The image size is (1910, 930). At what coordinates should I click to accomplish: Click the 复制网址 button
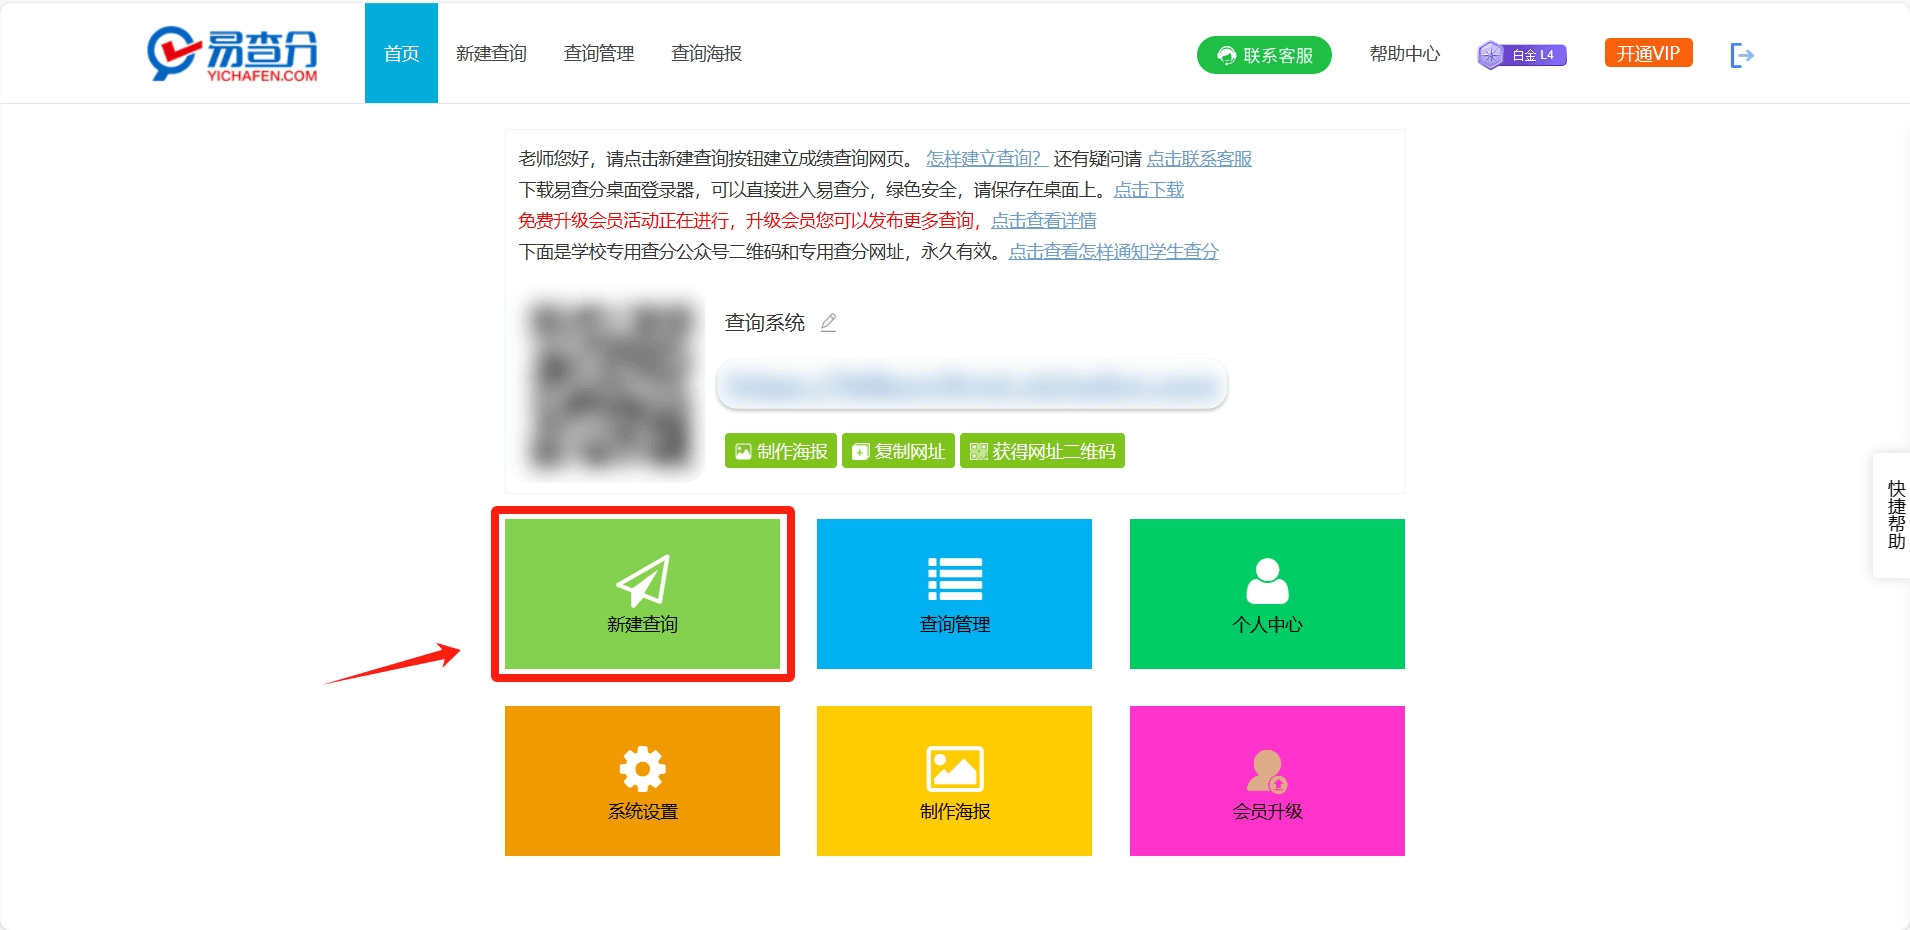pyautogui.click(x=898, y=451)
